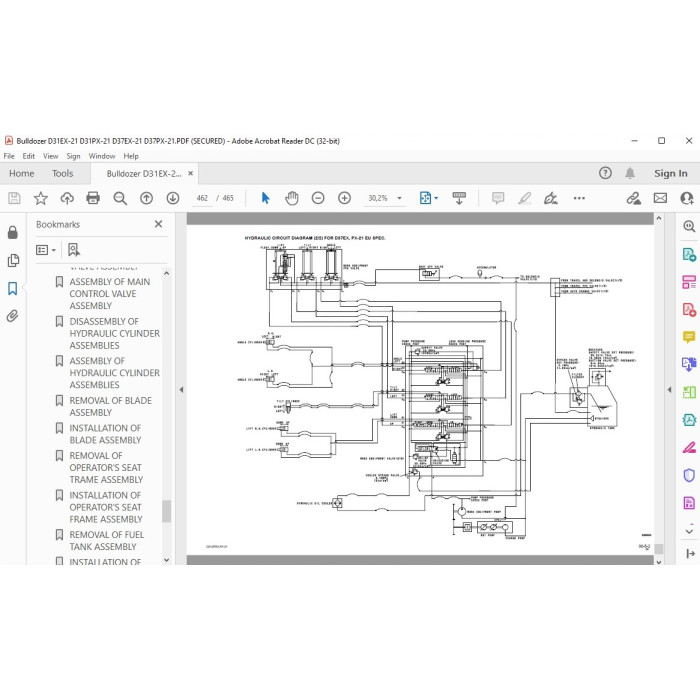Add a star to this file
Viewport: 700px width, 700px height.
(x=41, y=198)
